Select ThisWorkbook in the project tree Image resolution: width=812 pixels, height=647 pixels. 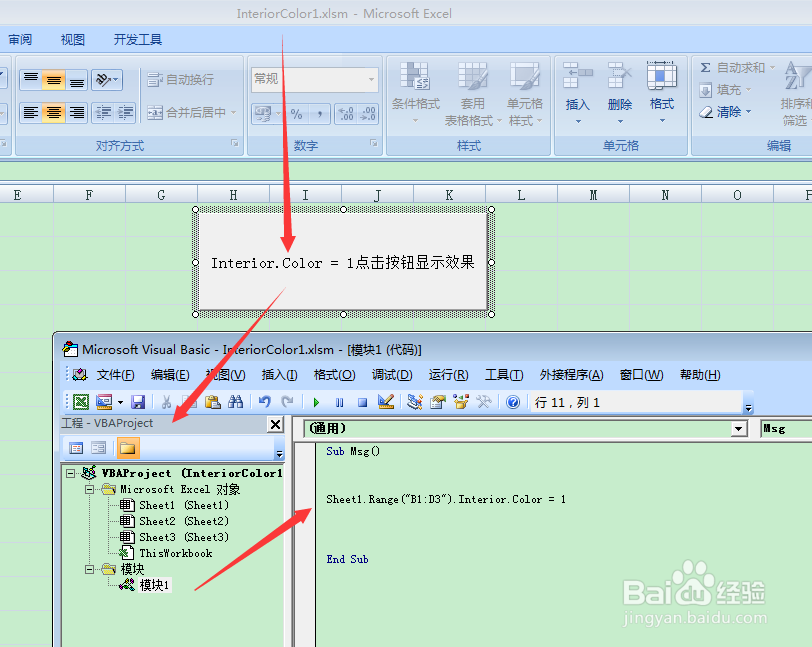click(166, 553)
